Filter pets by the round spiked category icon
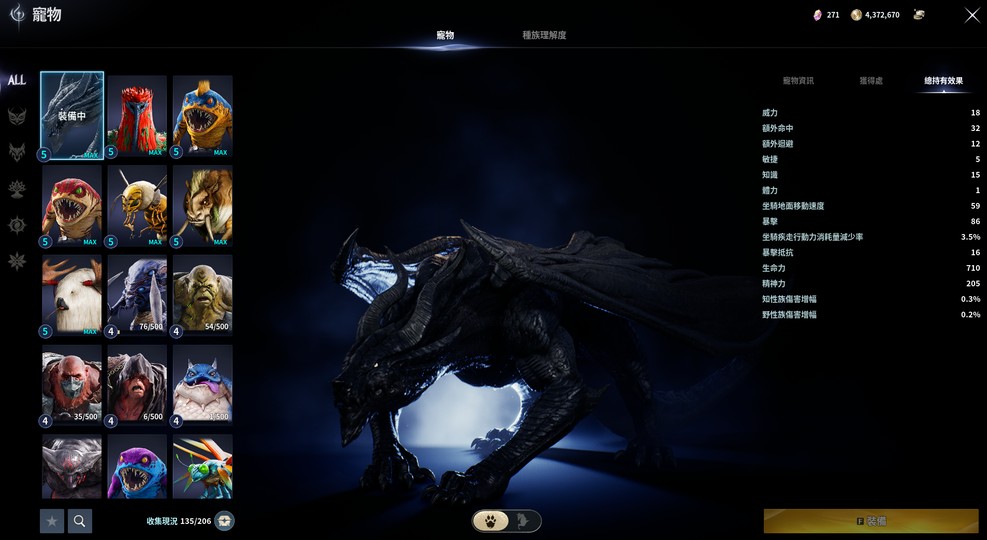The image size is (987, 540). (17, 225)
